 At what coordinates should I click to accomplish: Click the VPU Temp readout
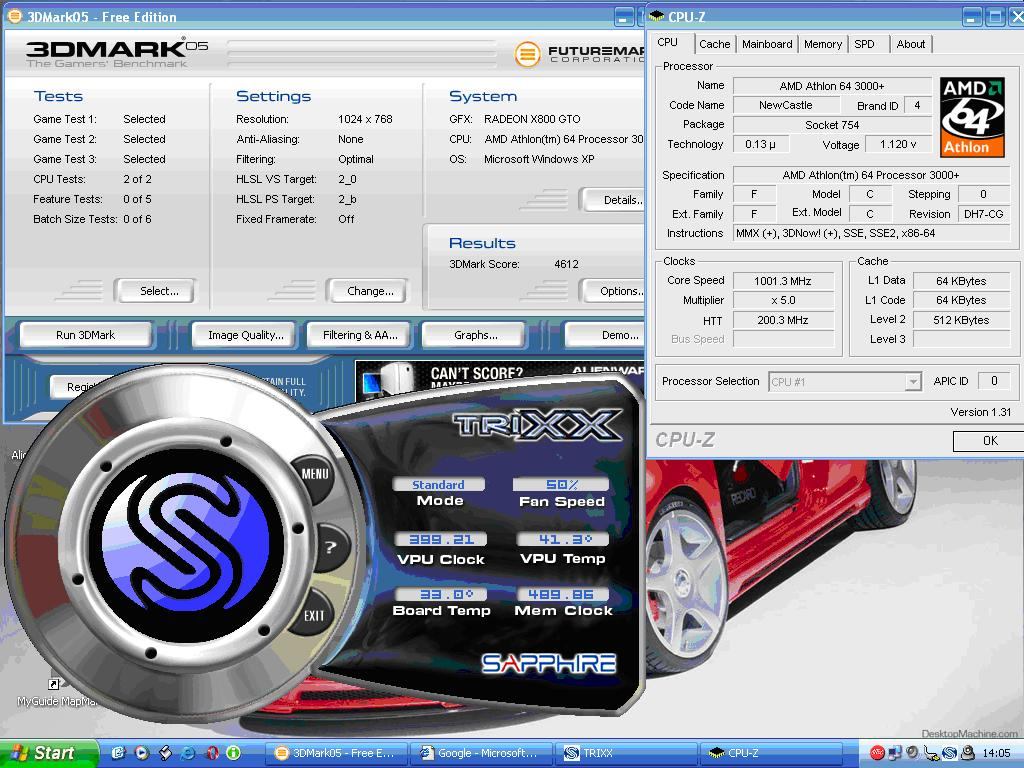point(563,539)
